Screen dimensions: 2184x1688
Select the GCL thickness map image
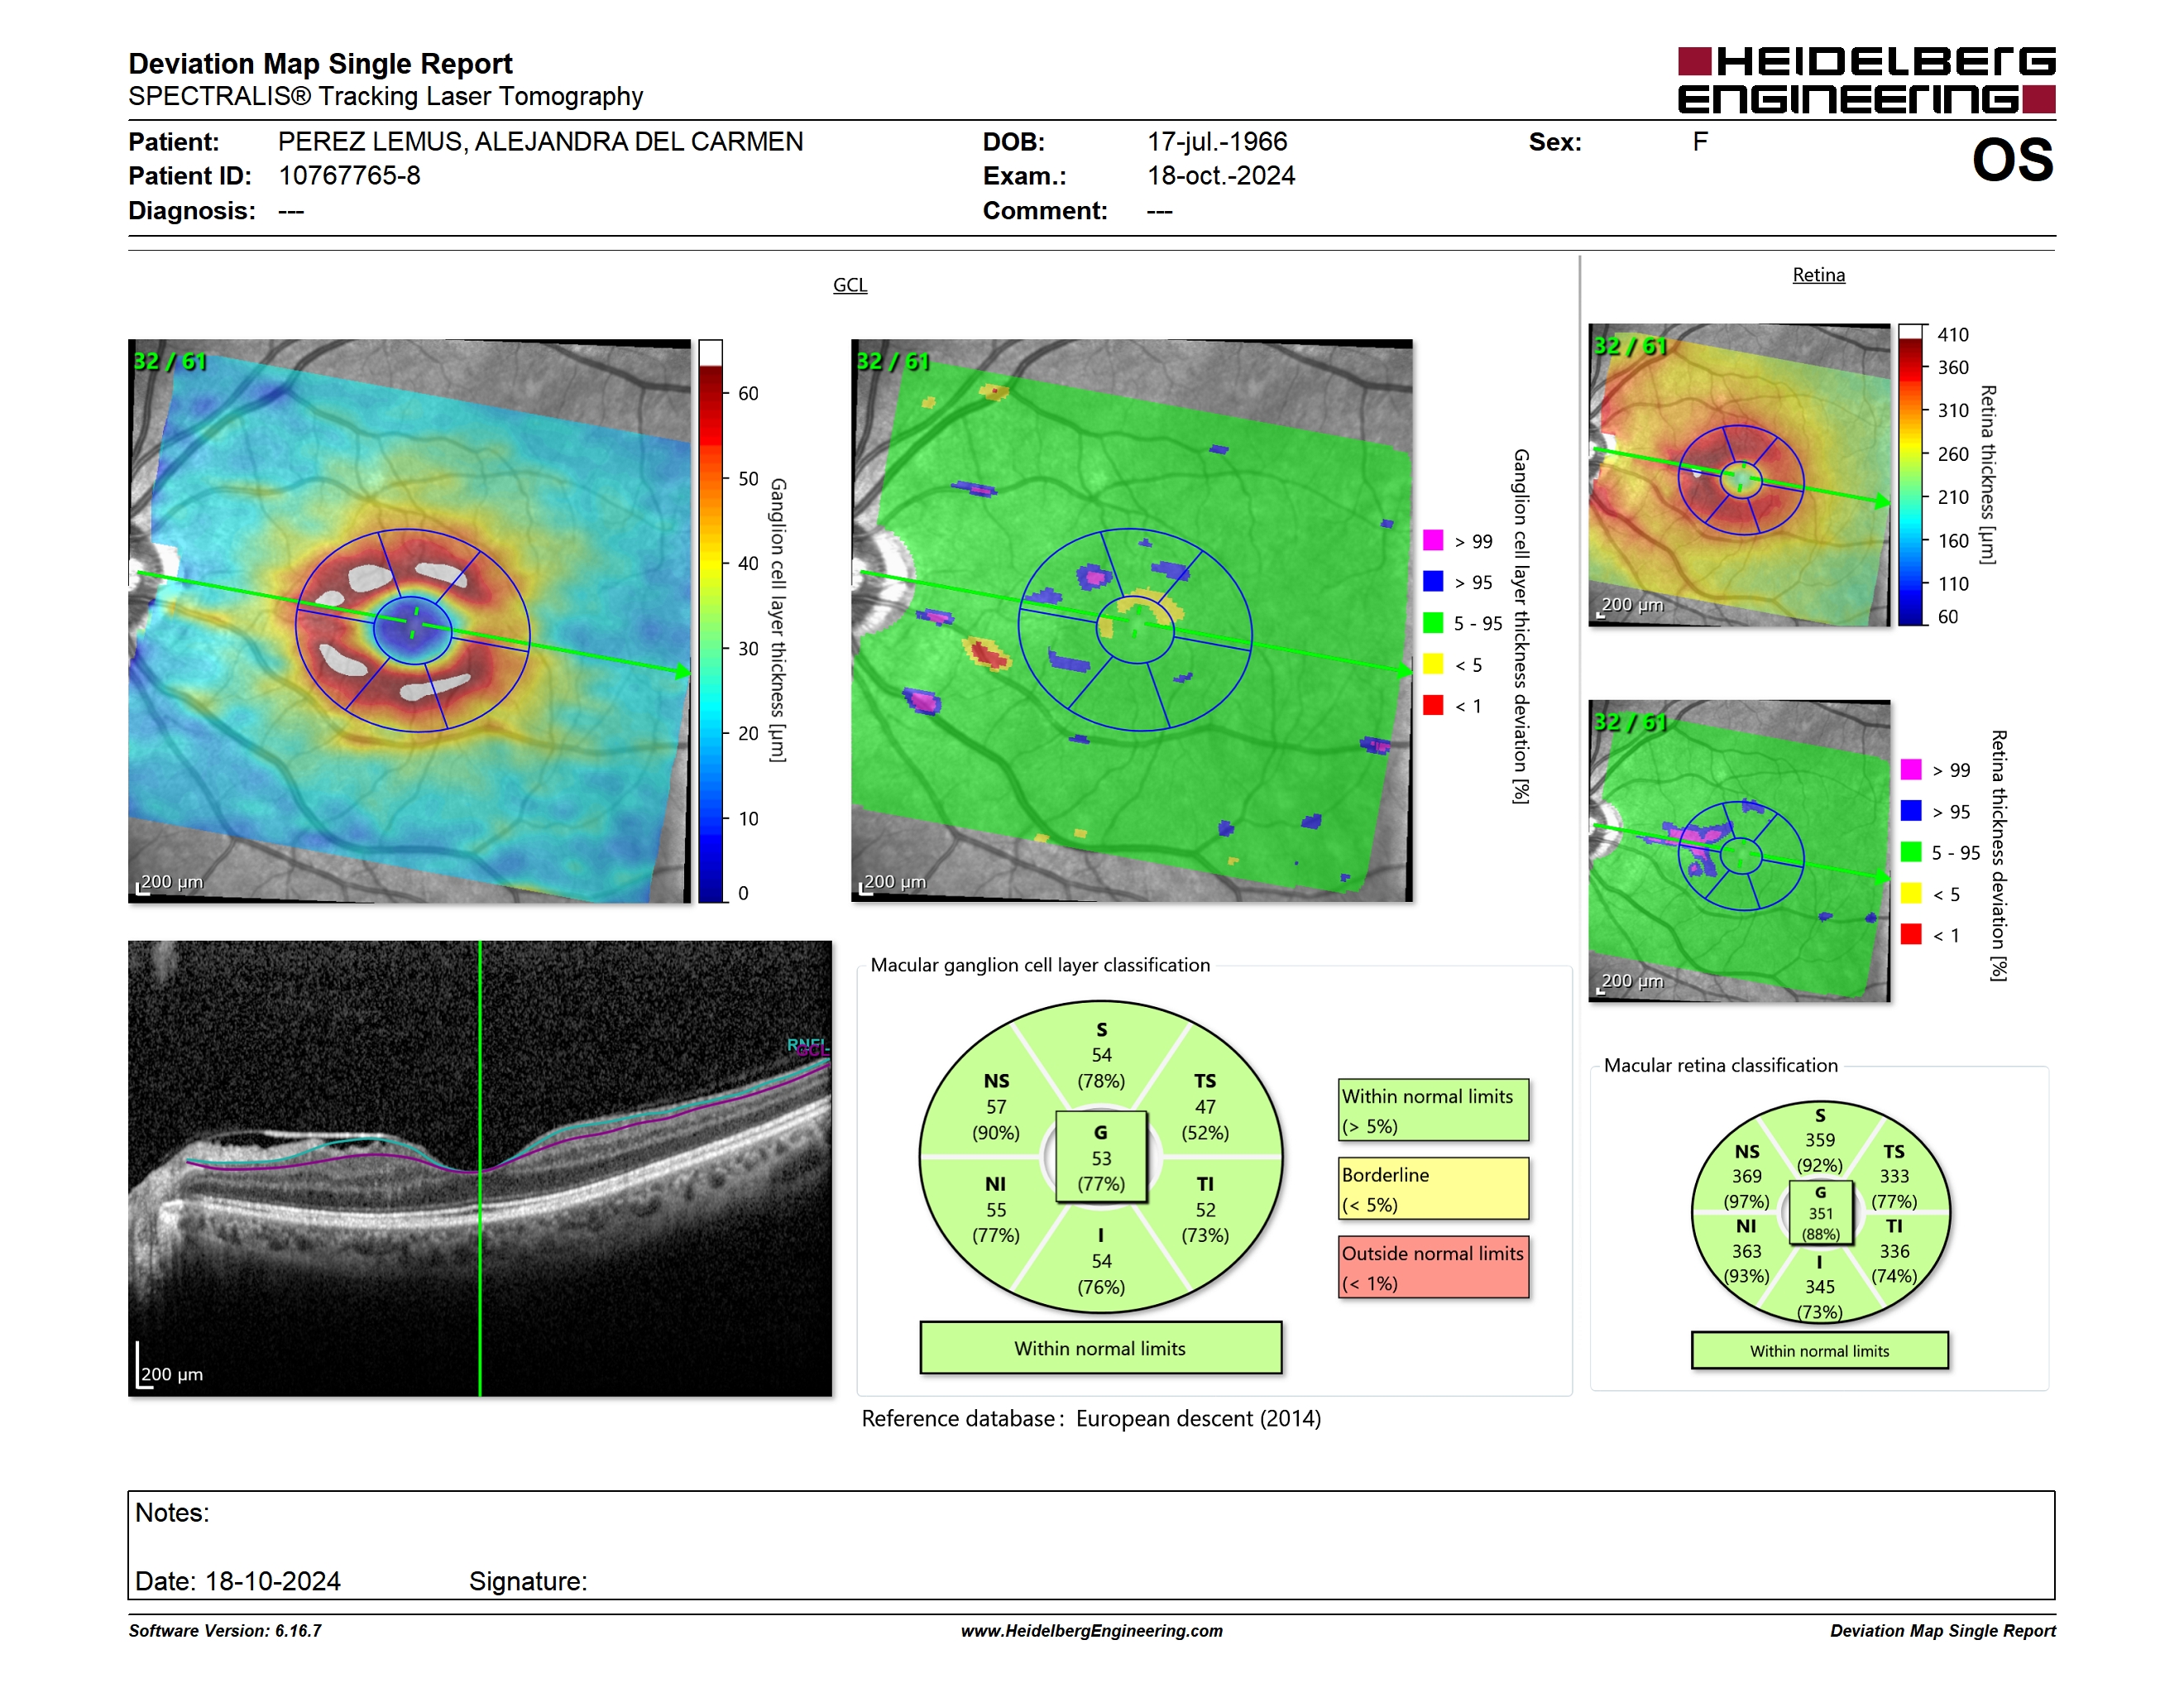point(409,621)
